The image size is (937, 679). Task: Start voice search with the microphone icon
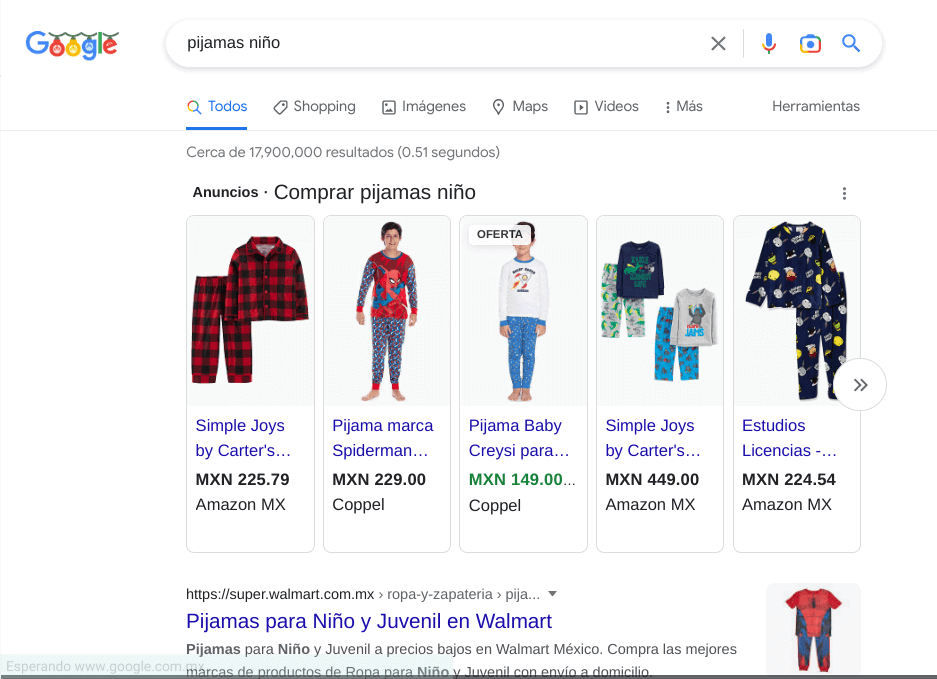[x=768, y=43]
